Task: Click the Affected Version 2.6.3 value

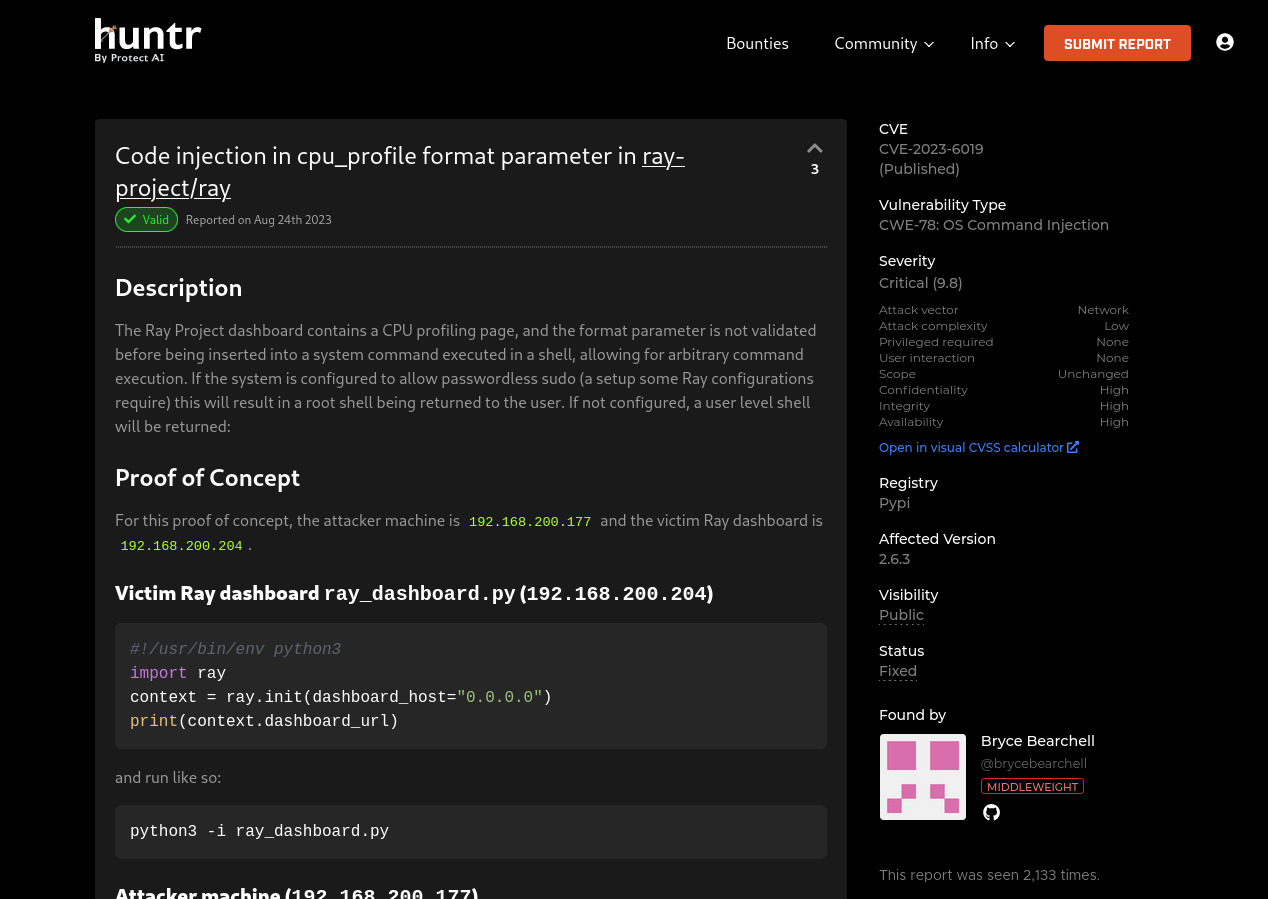Action: 894,559
